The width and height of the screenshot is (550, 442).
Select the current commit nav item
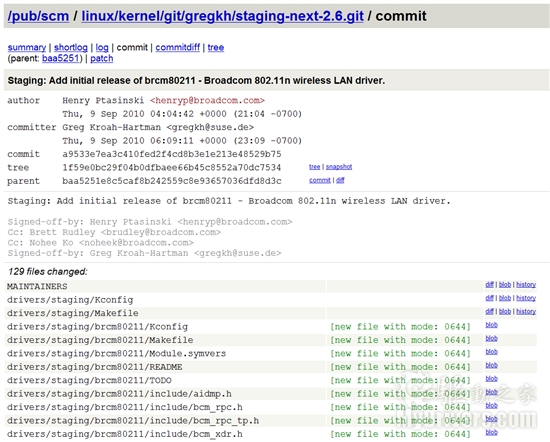132,47
